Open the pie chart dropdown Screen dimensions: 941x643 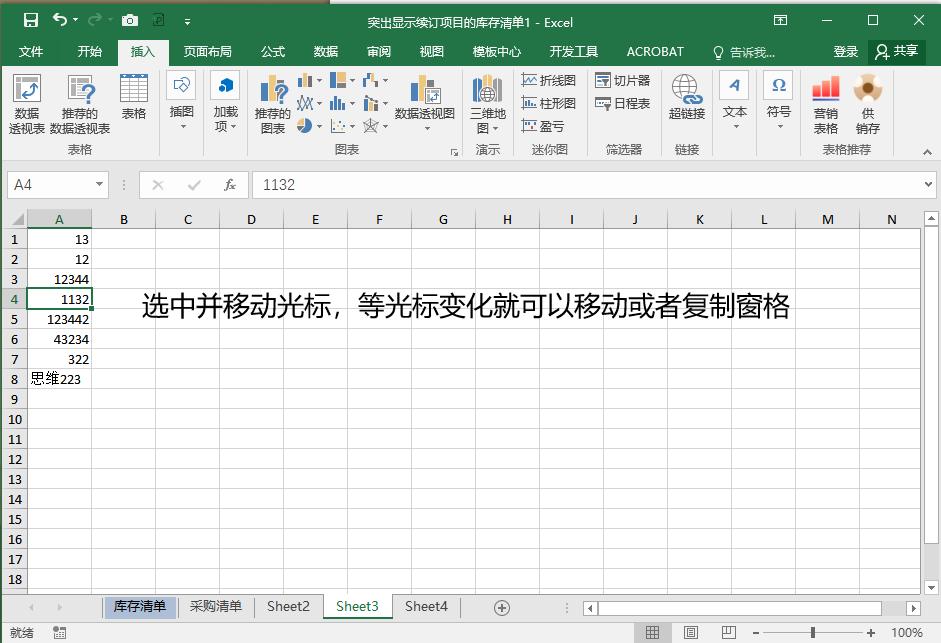pyautogui.click(x=318, y=126)
